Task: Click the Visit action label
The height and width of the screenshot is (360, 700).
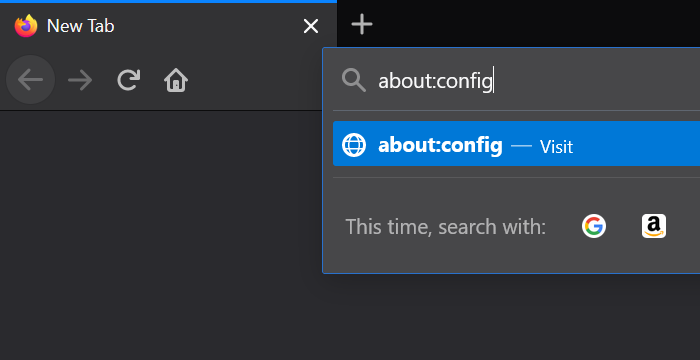Action: click(x=556, y=147)
